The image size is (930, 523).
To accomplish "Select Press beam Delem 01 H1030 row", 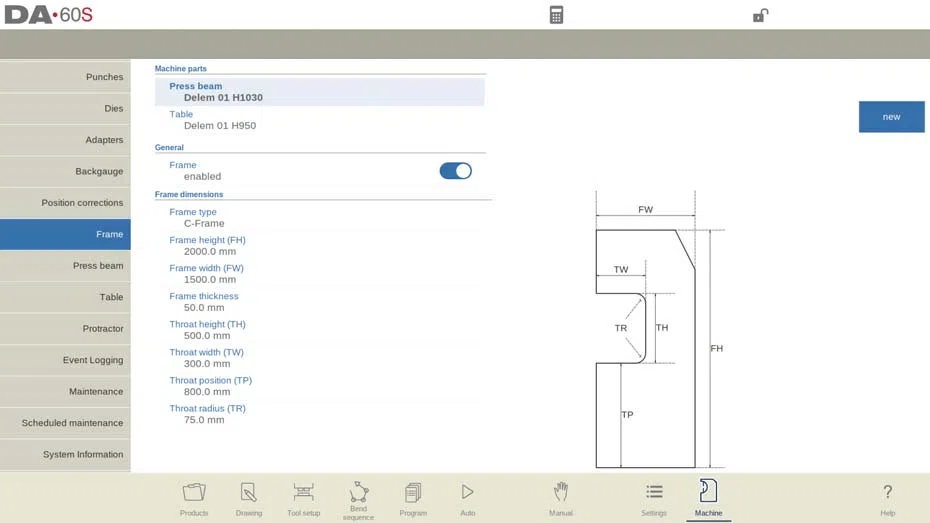I will 320,92.
